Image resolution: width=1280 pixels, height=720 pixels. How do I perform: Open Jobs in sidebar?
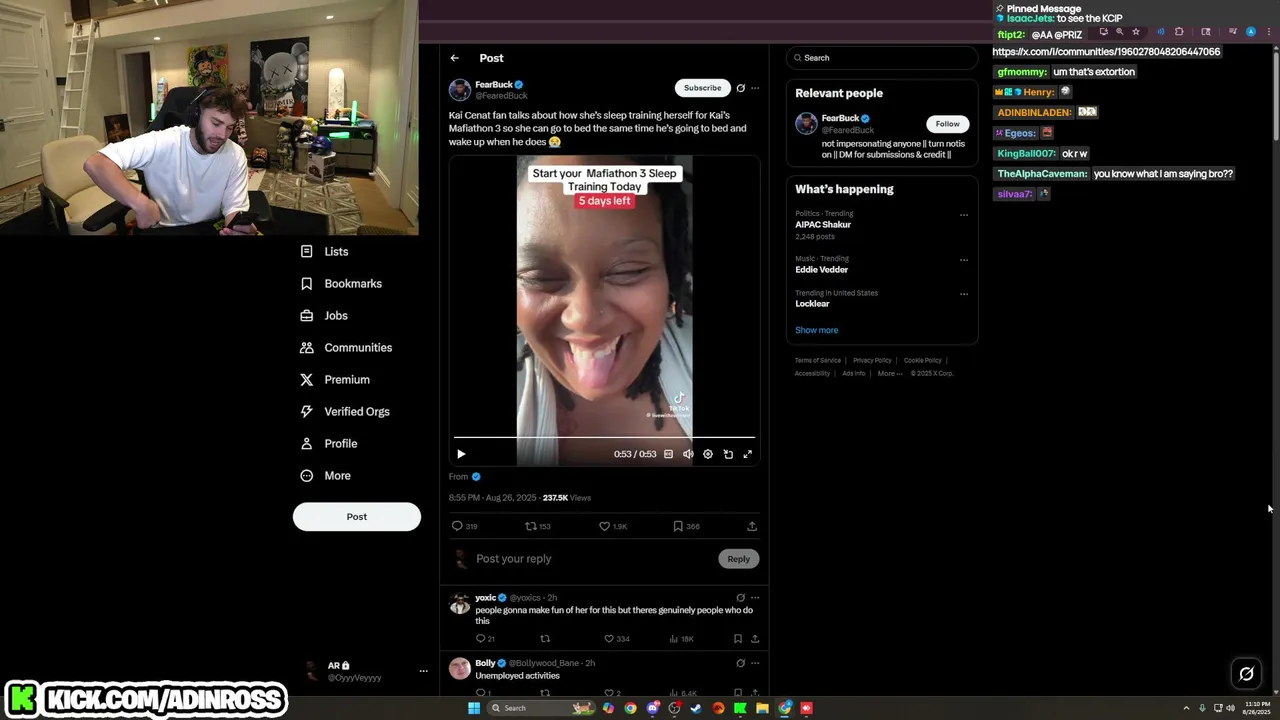324,316
